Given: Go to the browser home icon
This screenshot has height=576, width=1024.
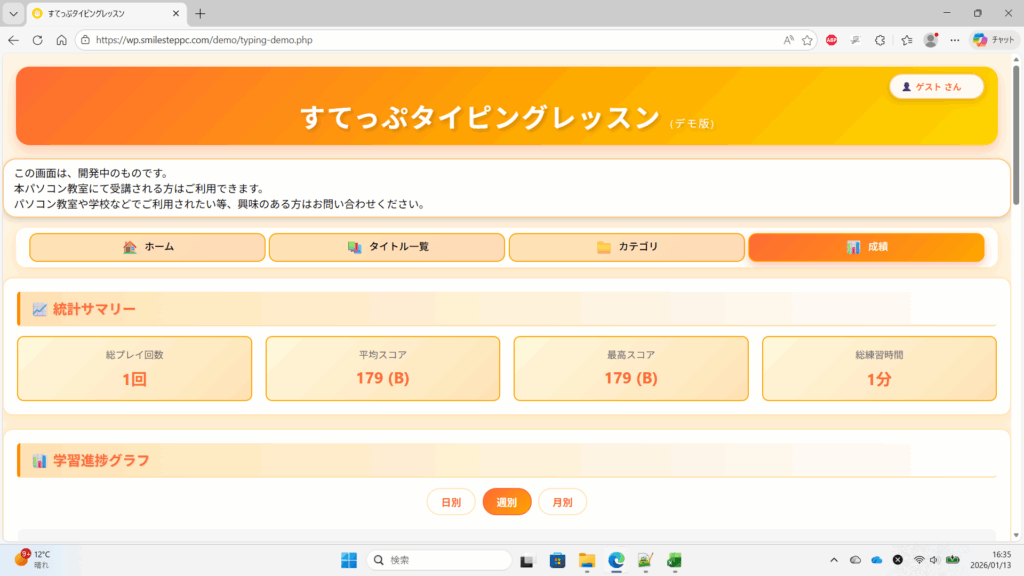Looking at the screenshot, I should 61,40.
